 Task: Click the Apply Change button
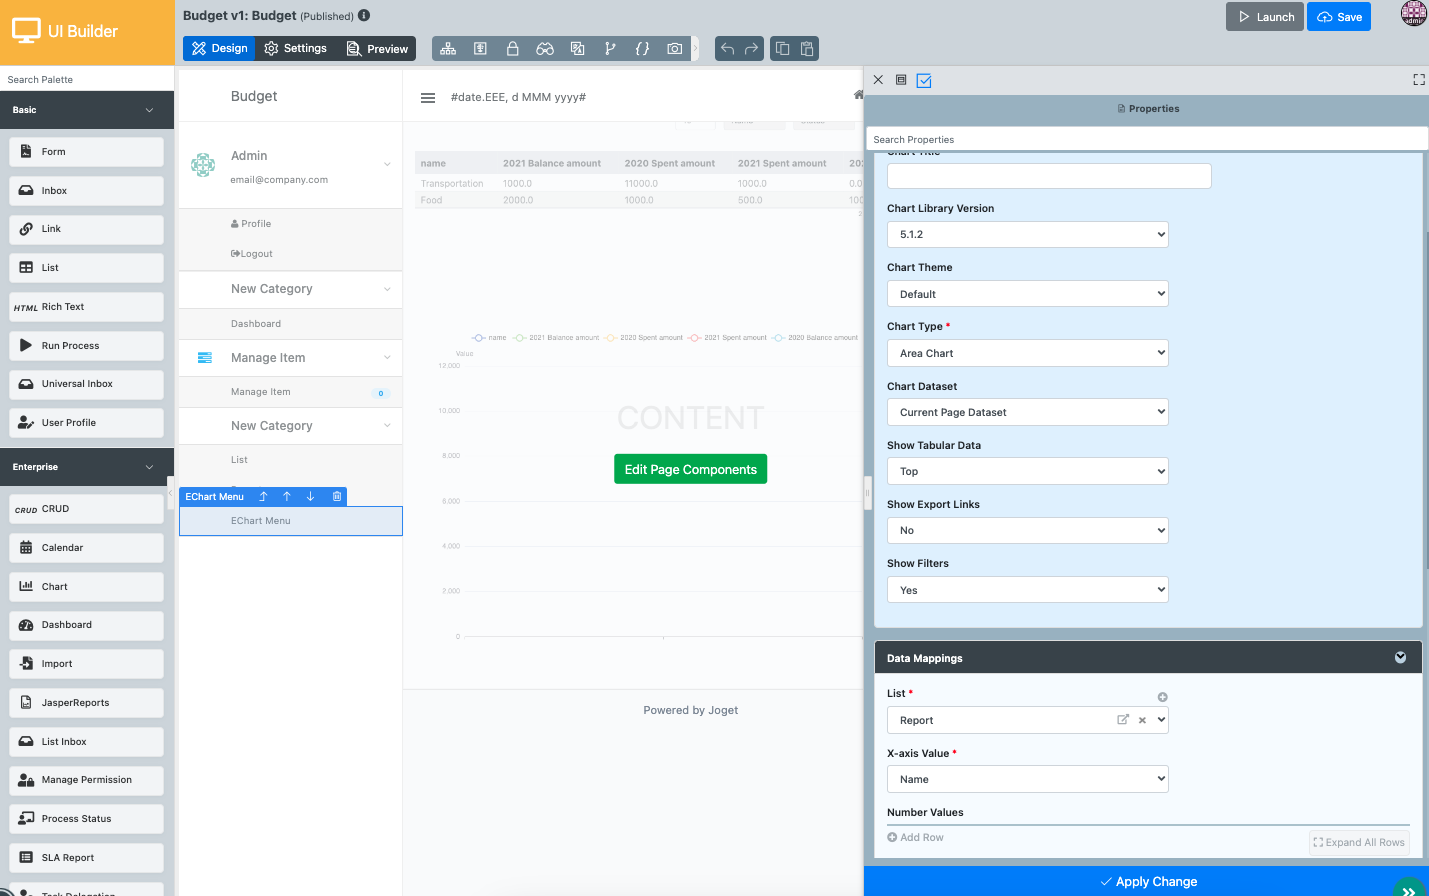coord(1147,881)
